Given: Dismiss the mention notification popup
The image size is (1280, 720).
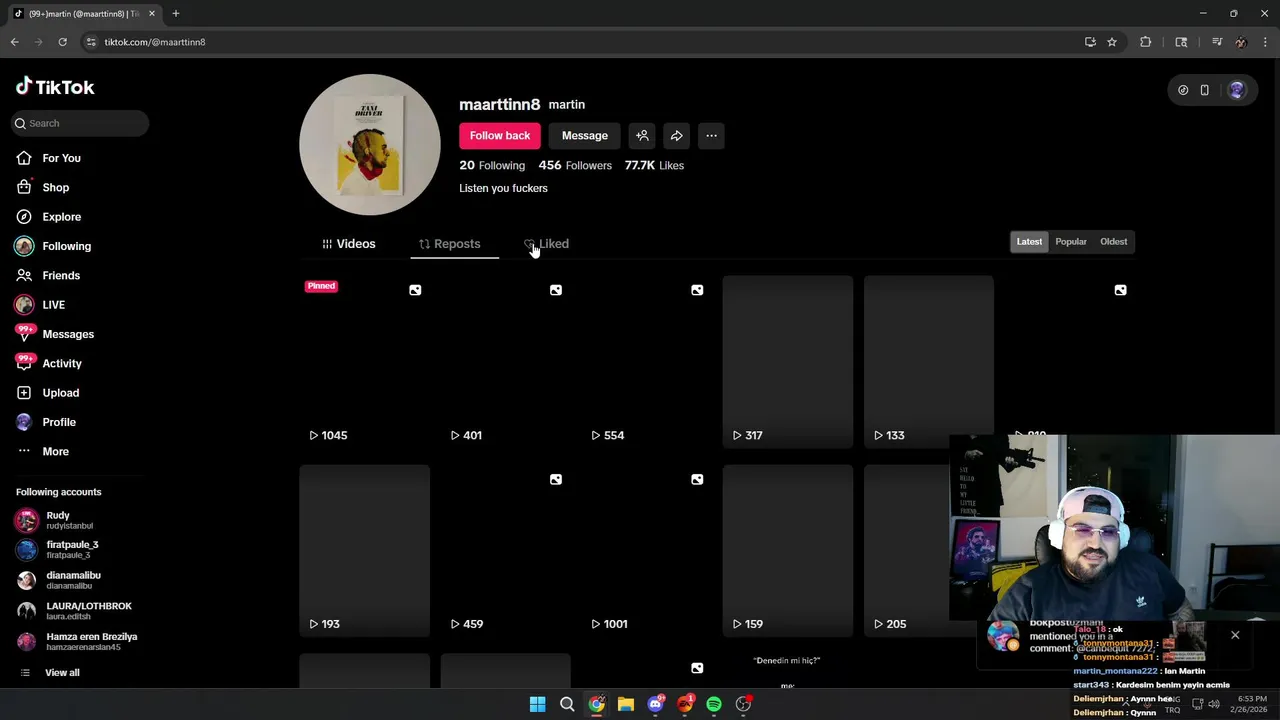Looking at the screenshot, I should (1235, 635).
